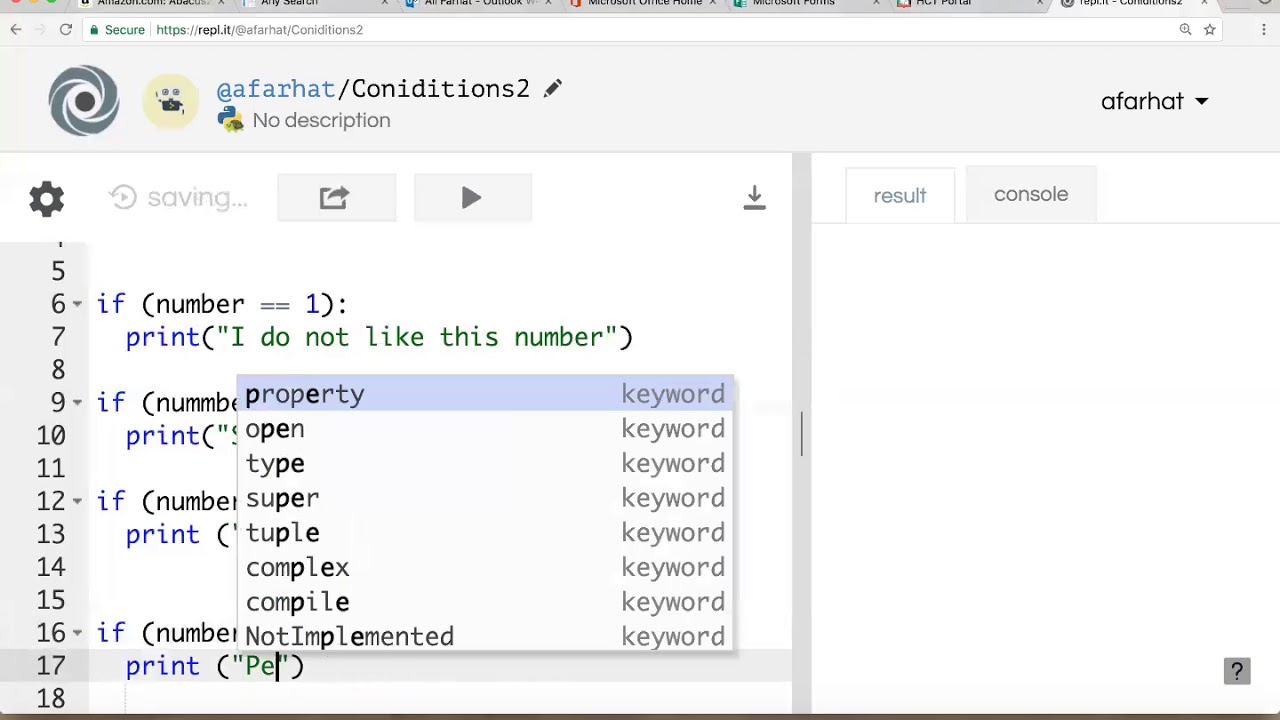The height and width of the screenshot is (720, 1280).
Task: Switch to the Microsoft Office Home browser tab
Action: [645, 4]
